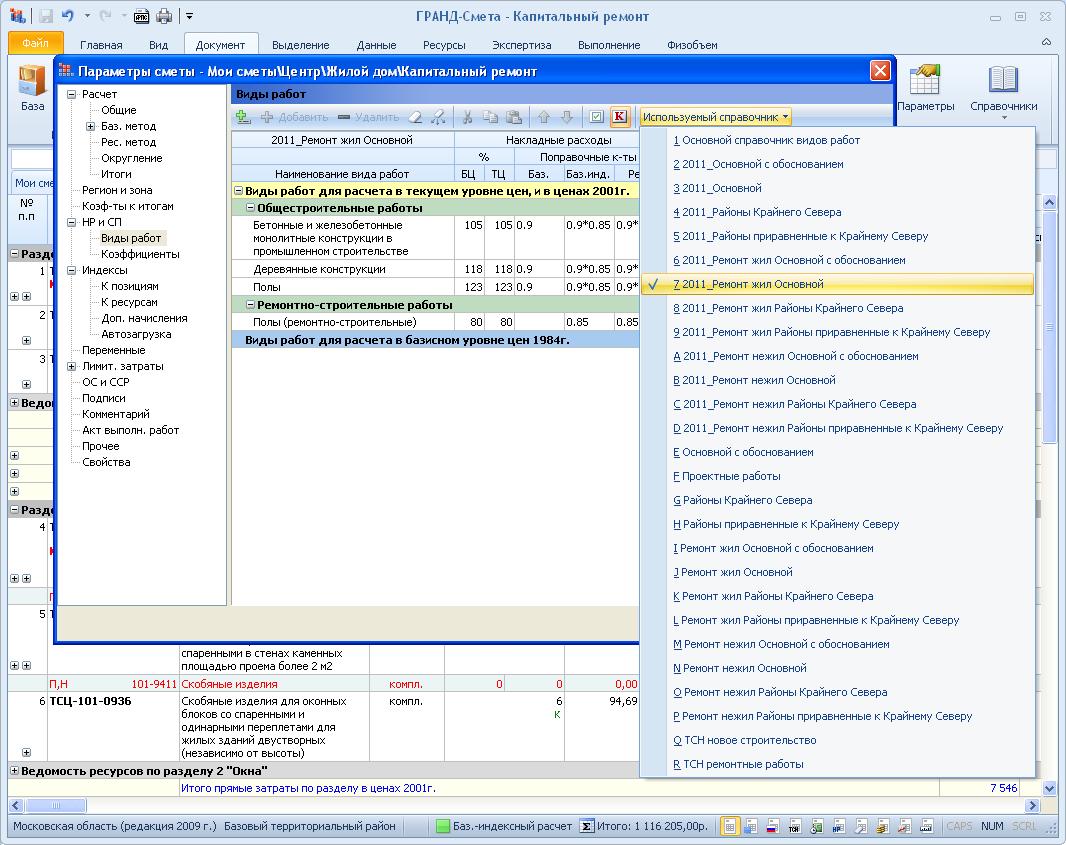Select the Полы row in works table
This screenshot has height=845, width=1066.
point(267,287)
